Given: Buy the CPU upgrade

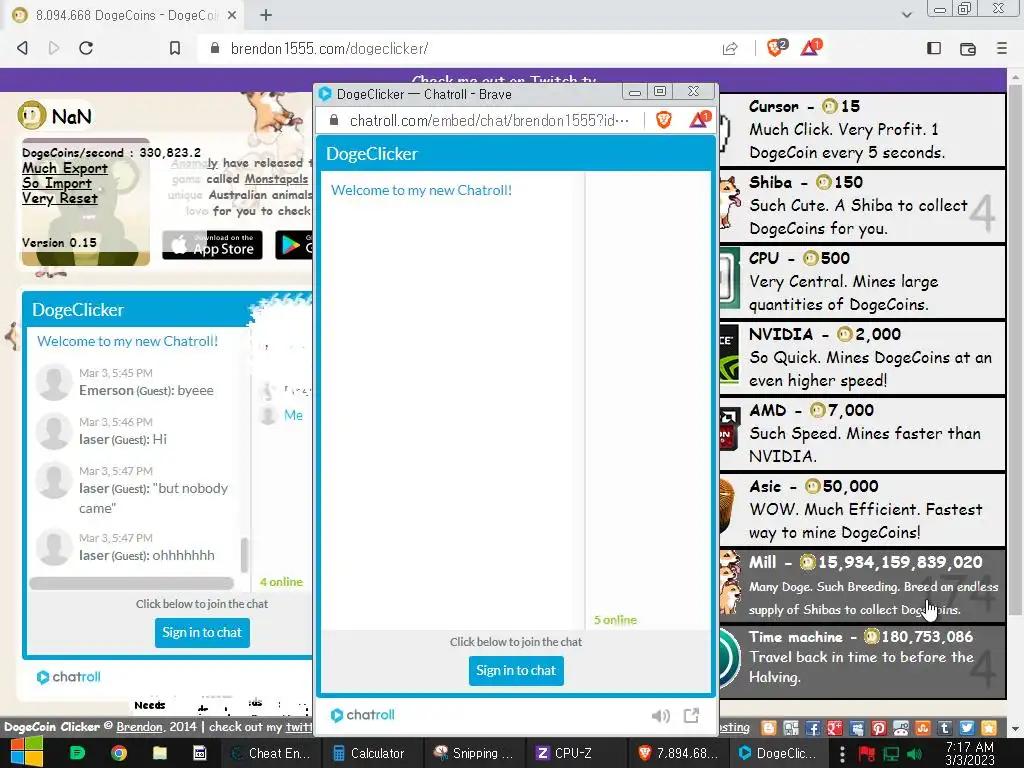Looking at the screenshot, I should [x=862, y=281].
